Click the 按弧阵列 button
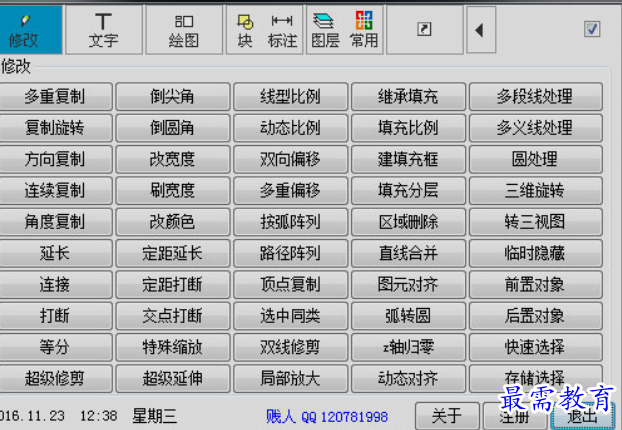Screen dimensions: 622x430 290,222
